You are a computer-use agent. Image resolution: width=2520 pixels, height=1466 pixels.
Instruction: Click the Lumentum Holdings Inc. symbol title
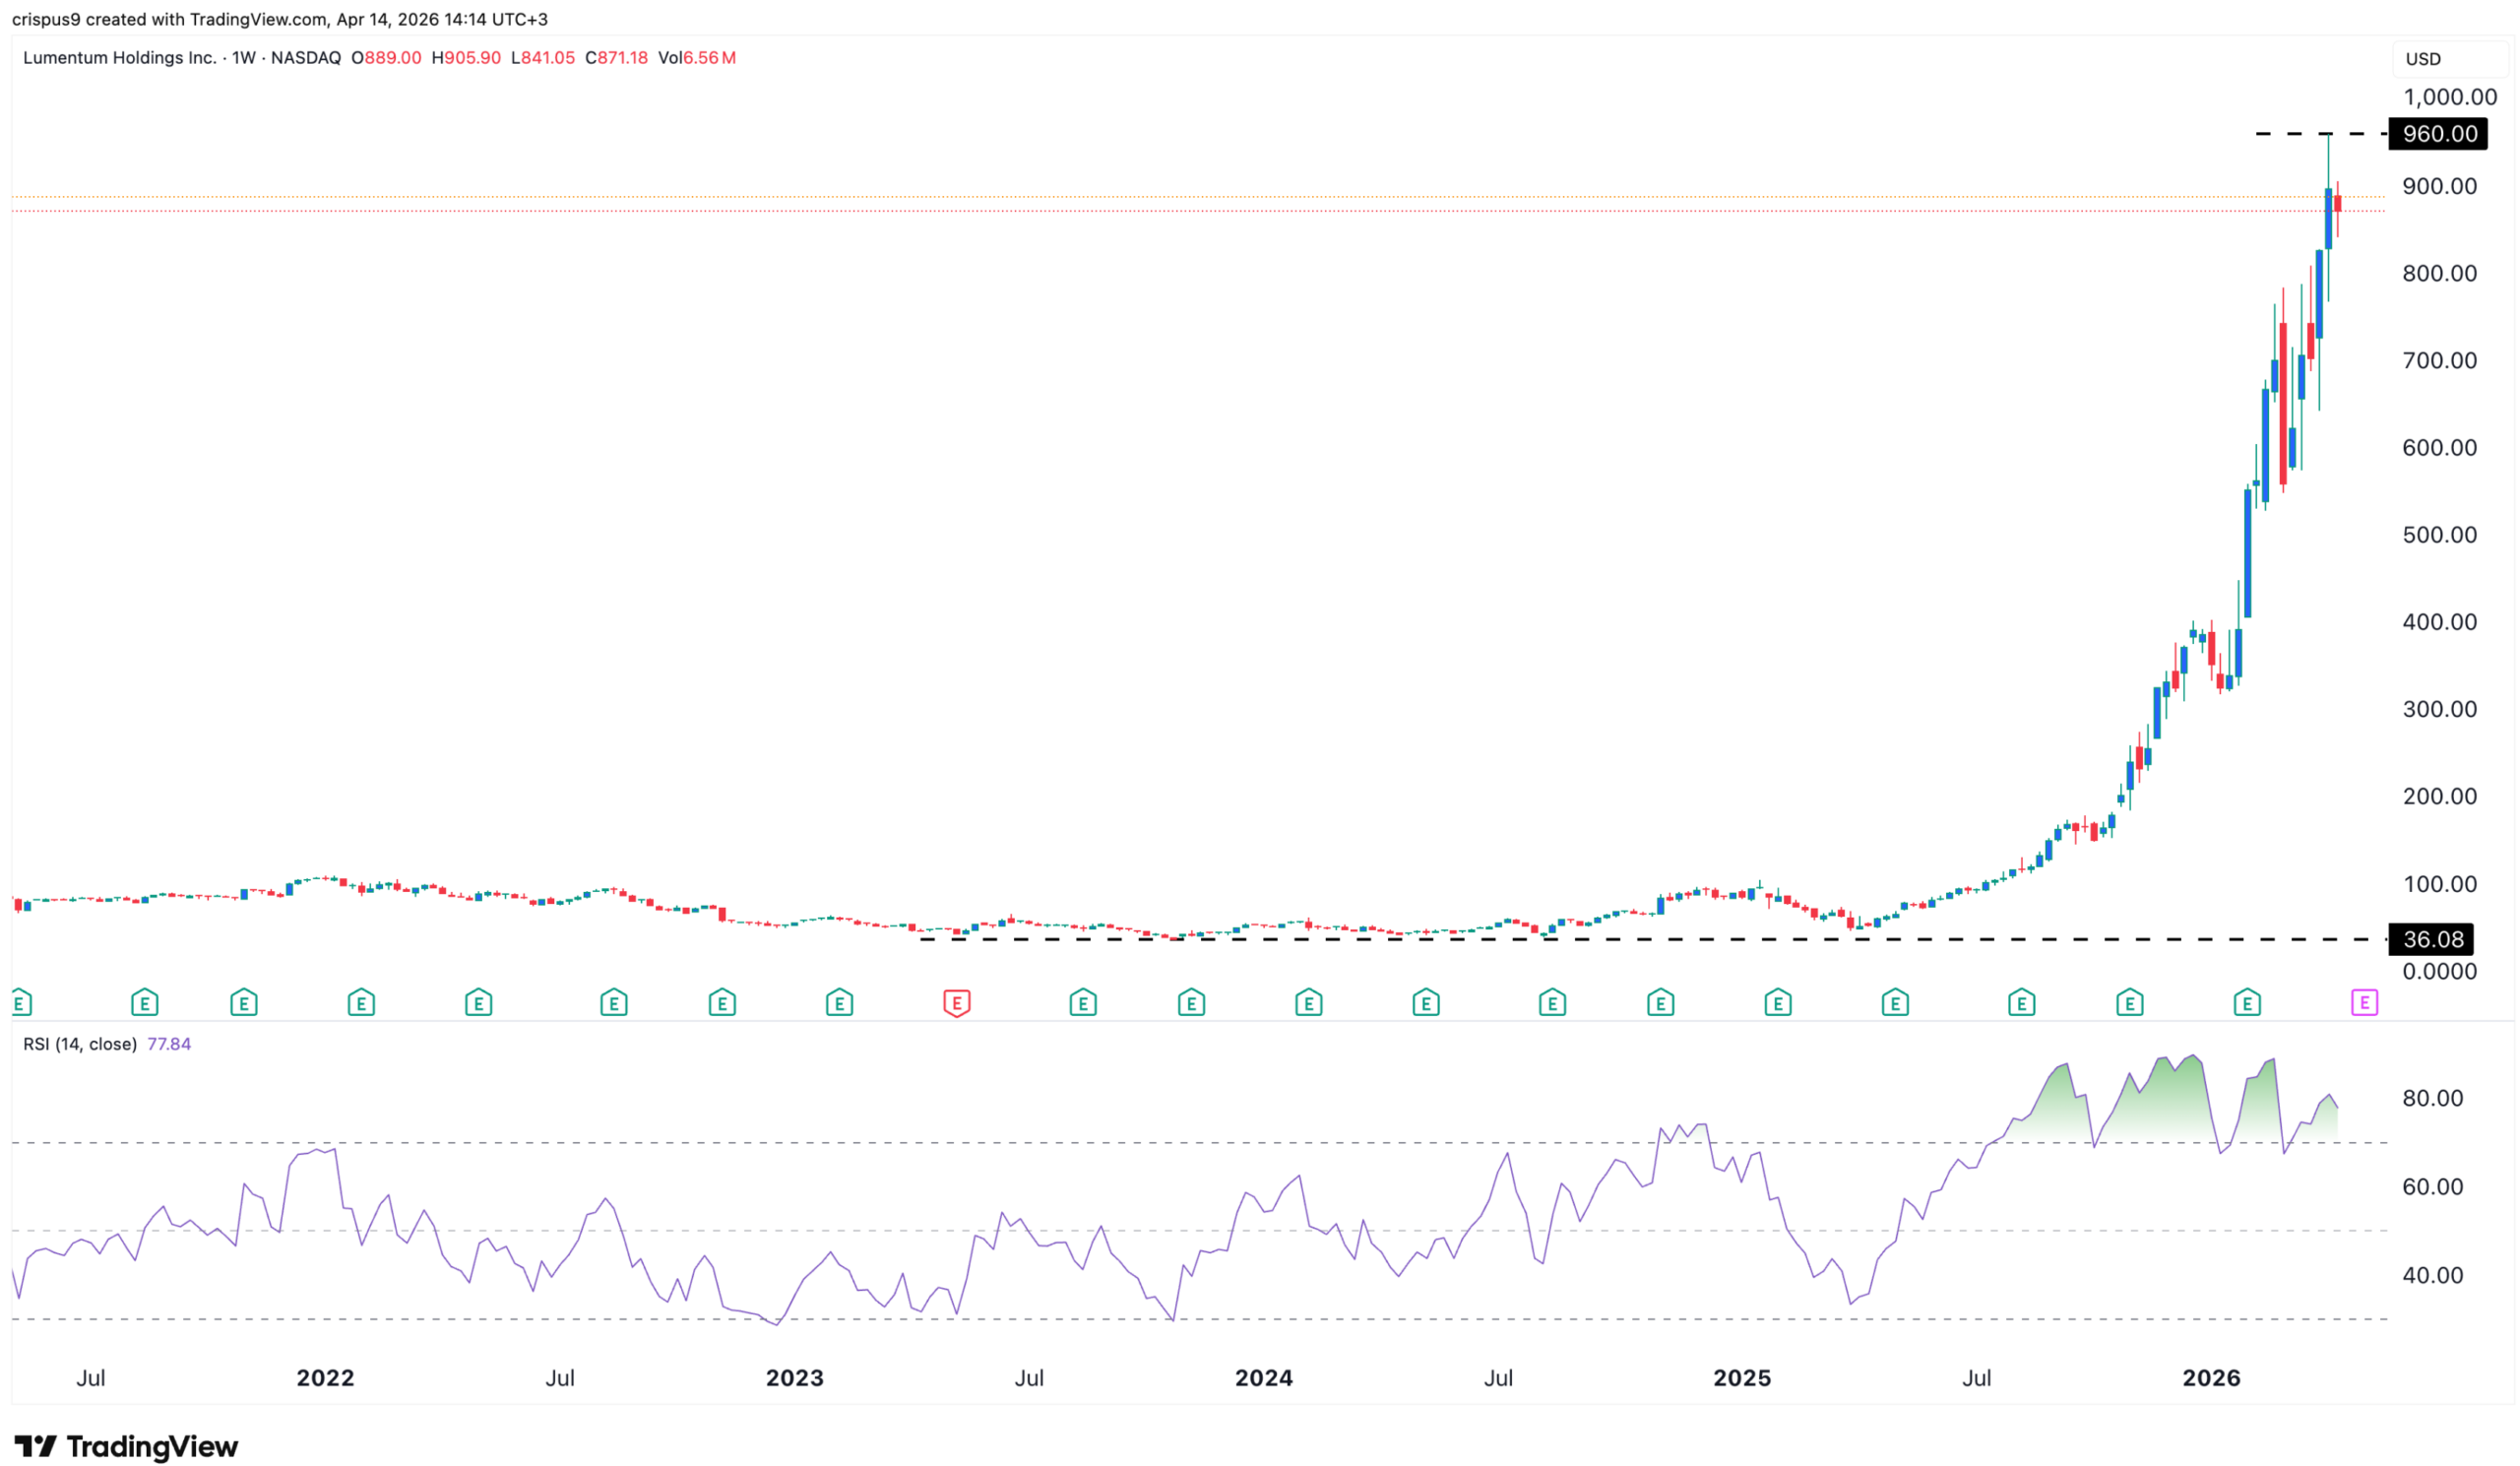[x=119, y=58]
